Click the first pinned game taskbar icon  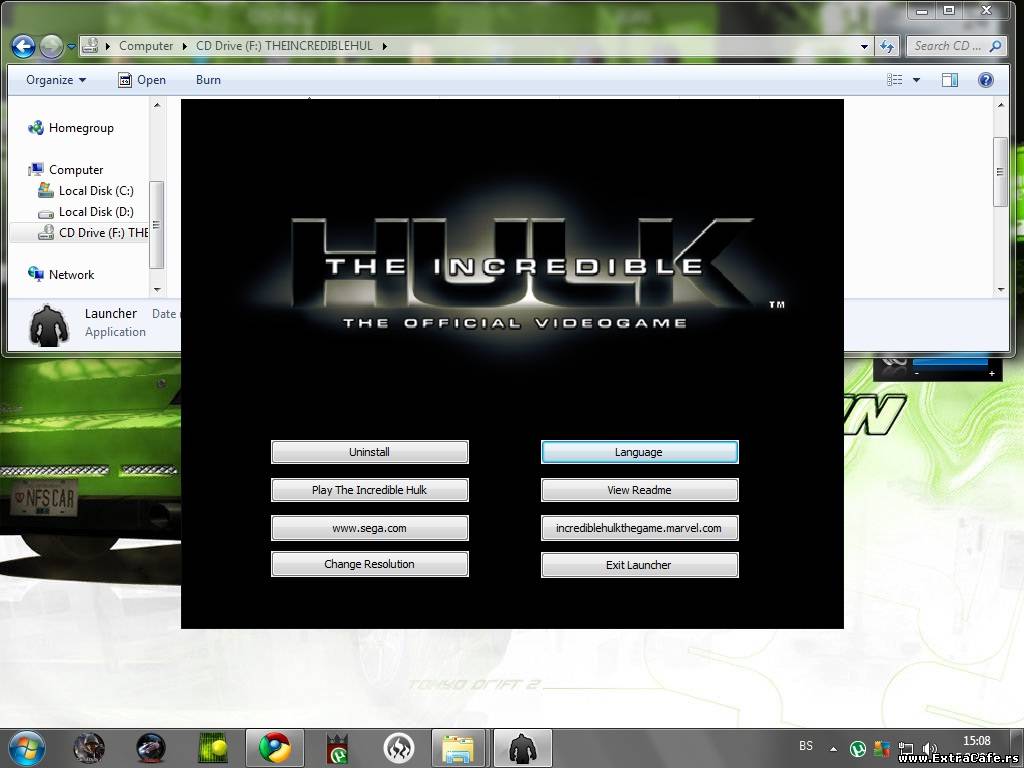89,748
